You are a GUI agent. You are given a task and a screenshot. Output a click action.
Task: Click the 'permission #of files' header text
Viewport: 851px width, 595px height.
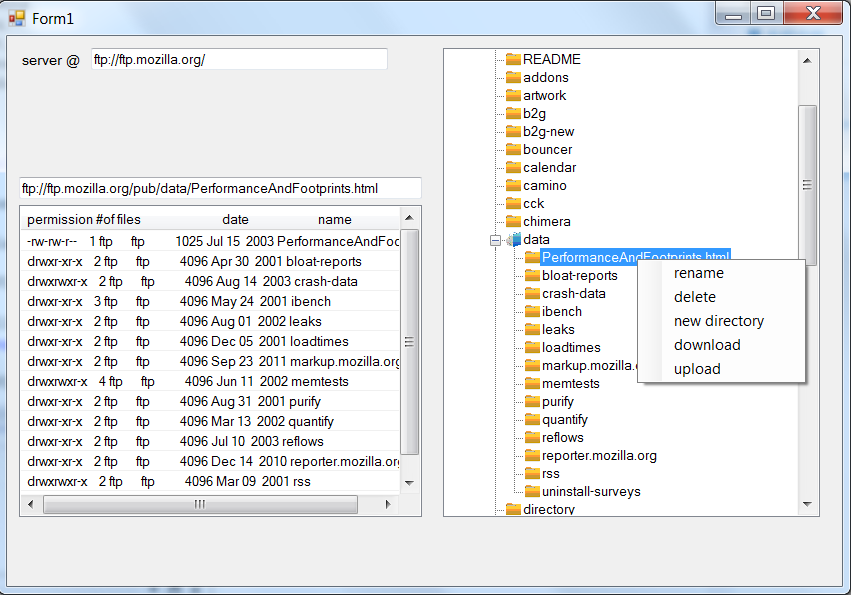[84, 219]
